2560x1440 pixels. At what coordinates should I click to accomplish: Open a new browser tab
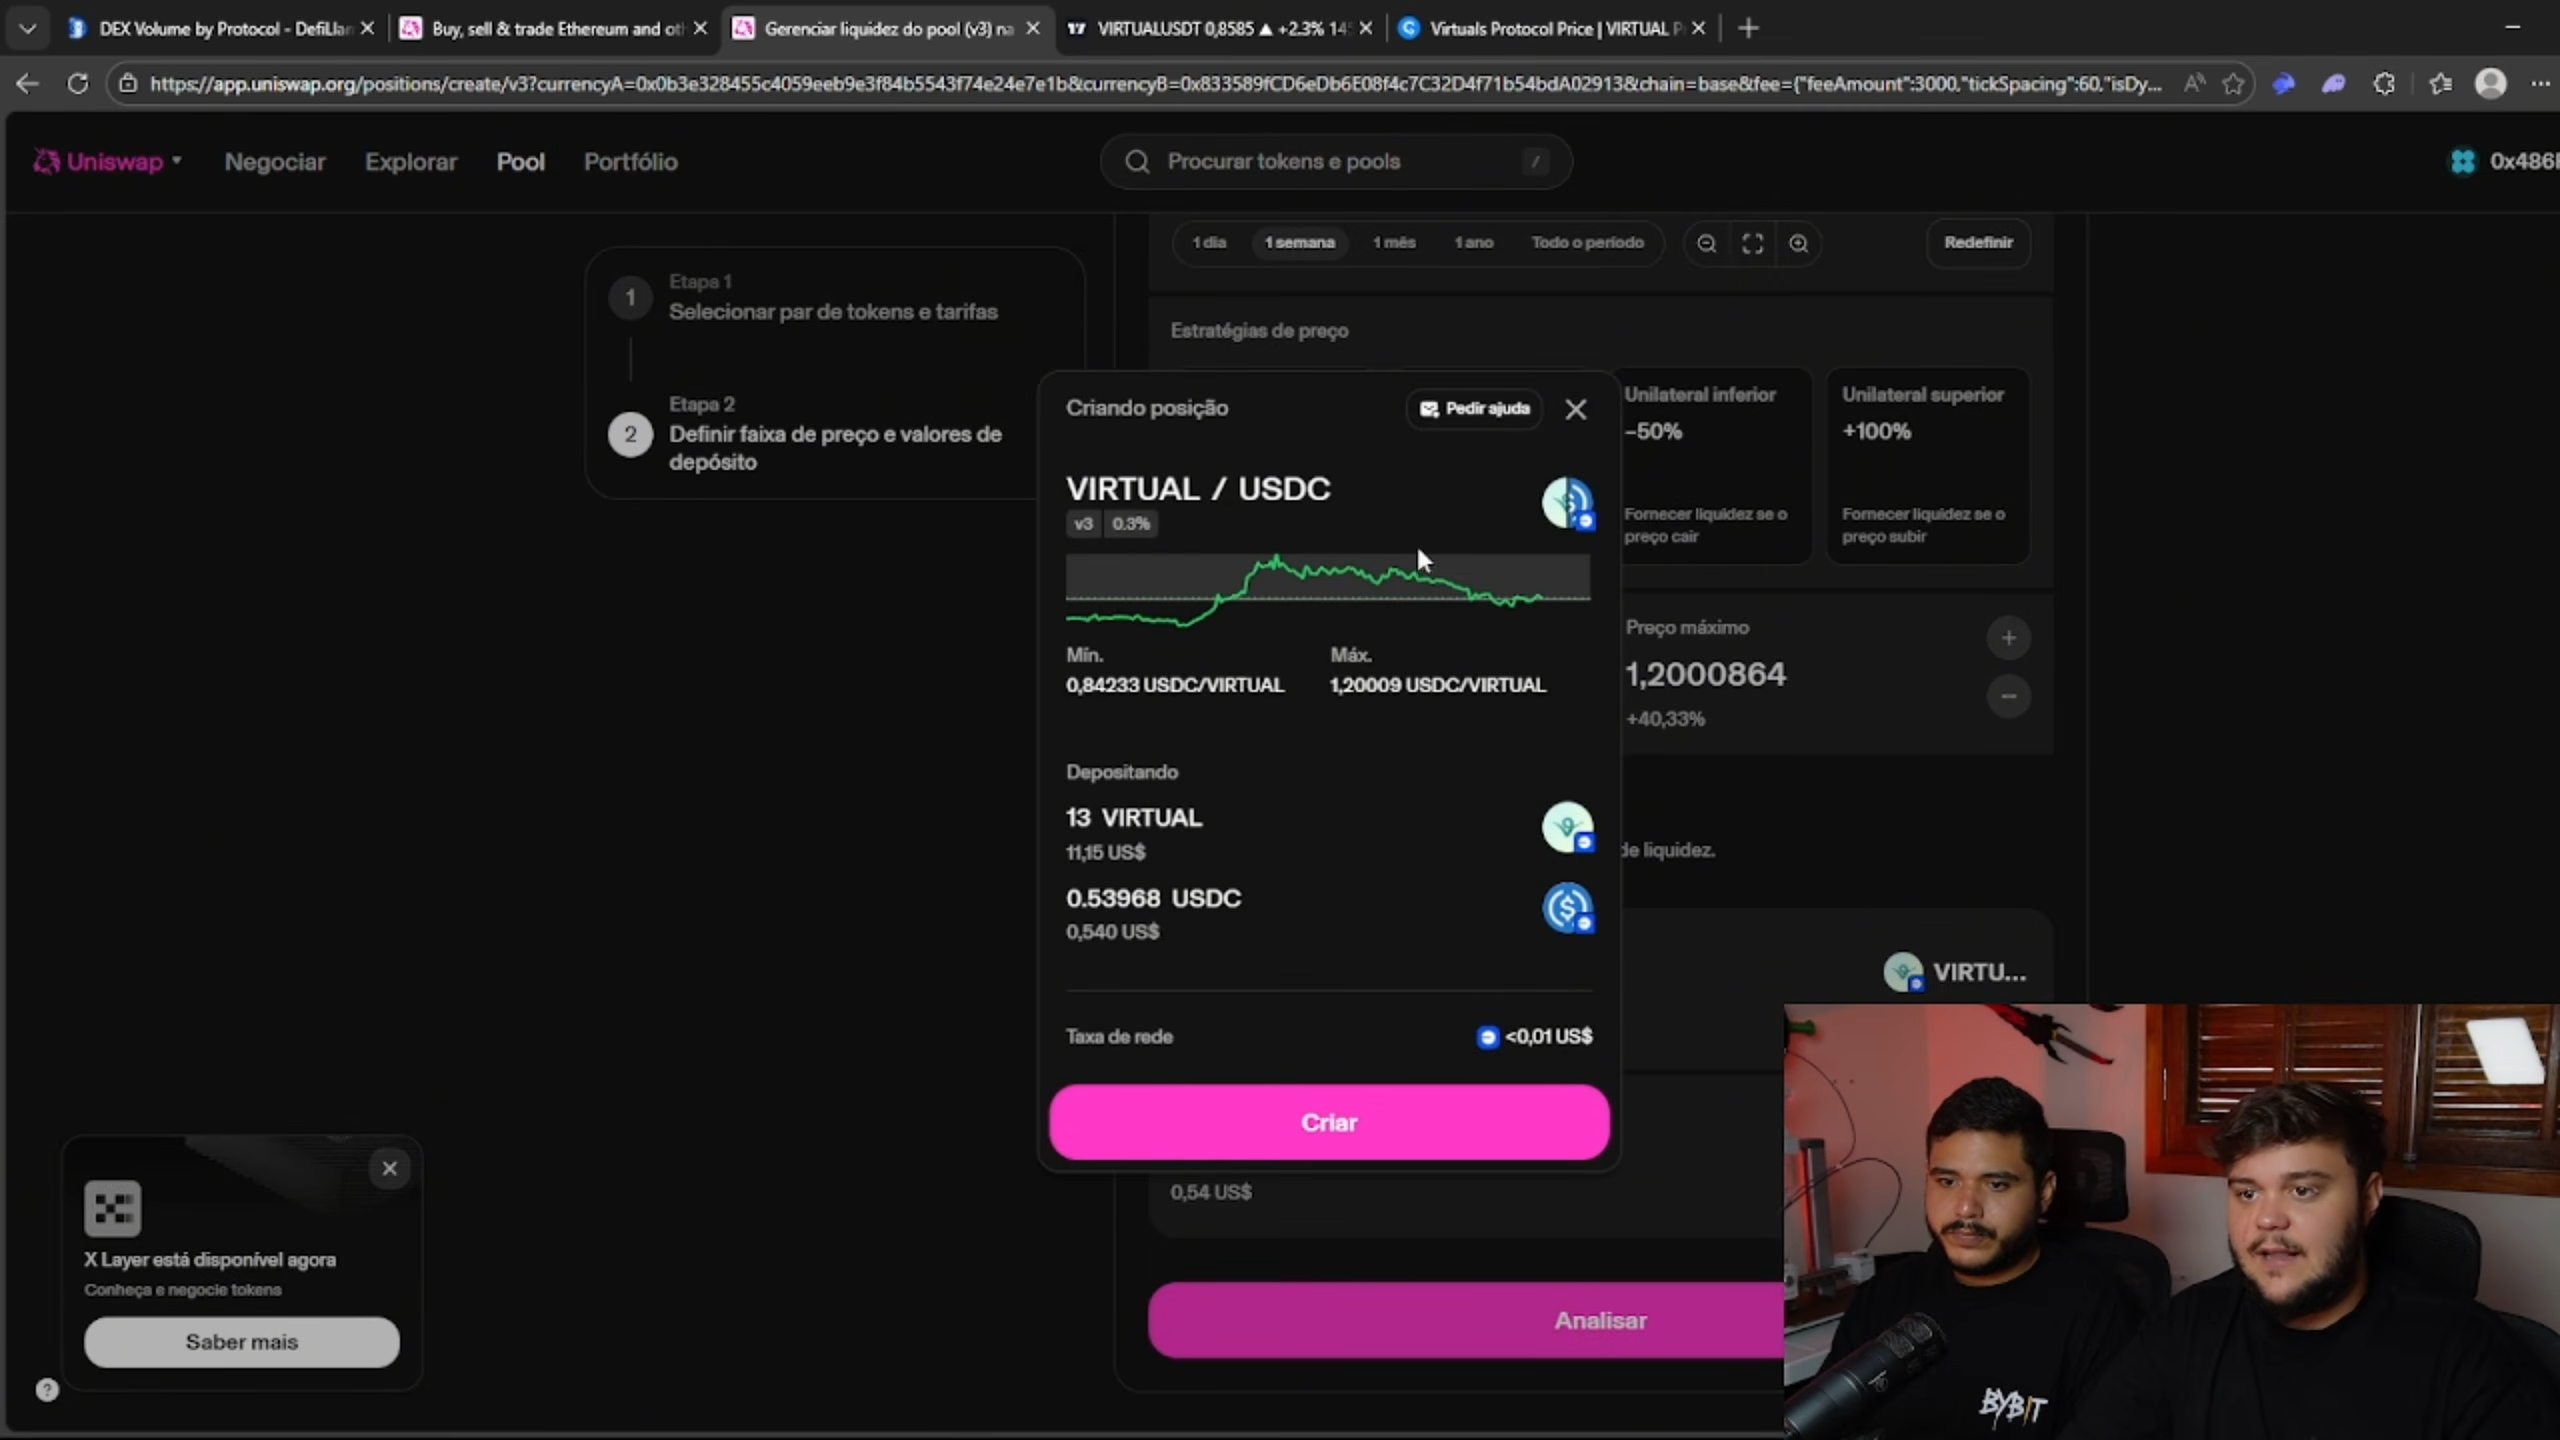pyautogui.click(x=1748, y=29)
